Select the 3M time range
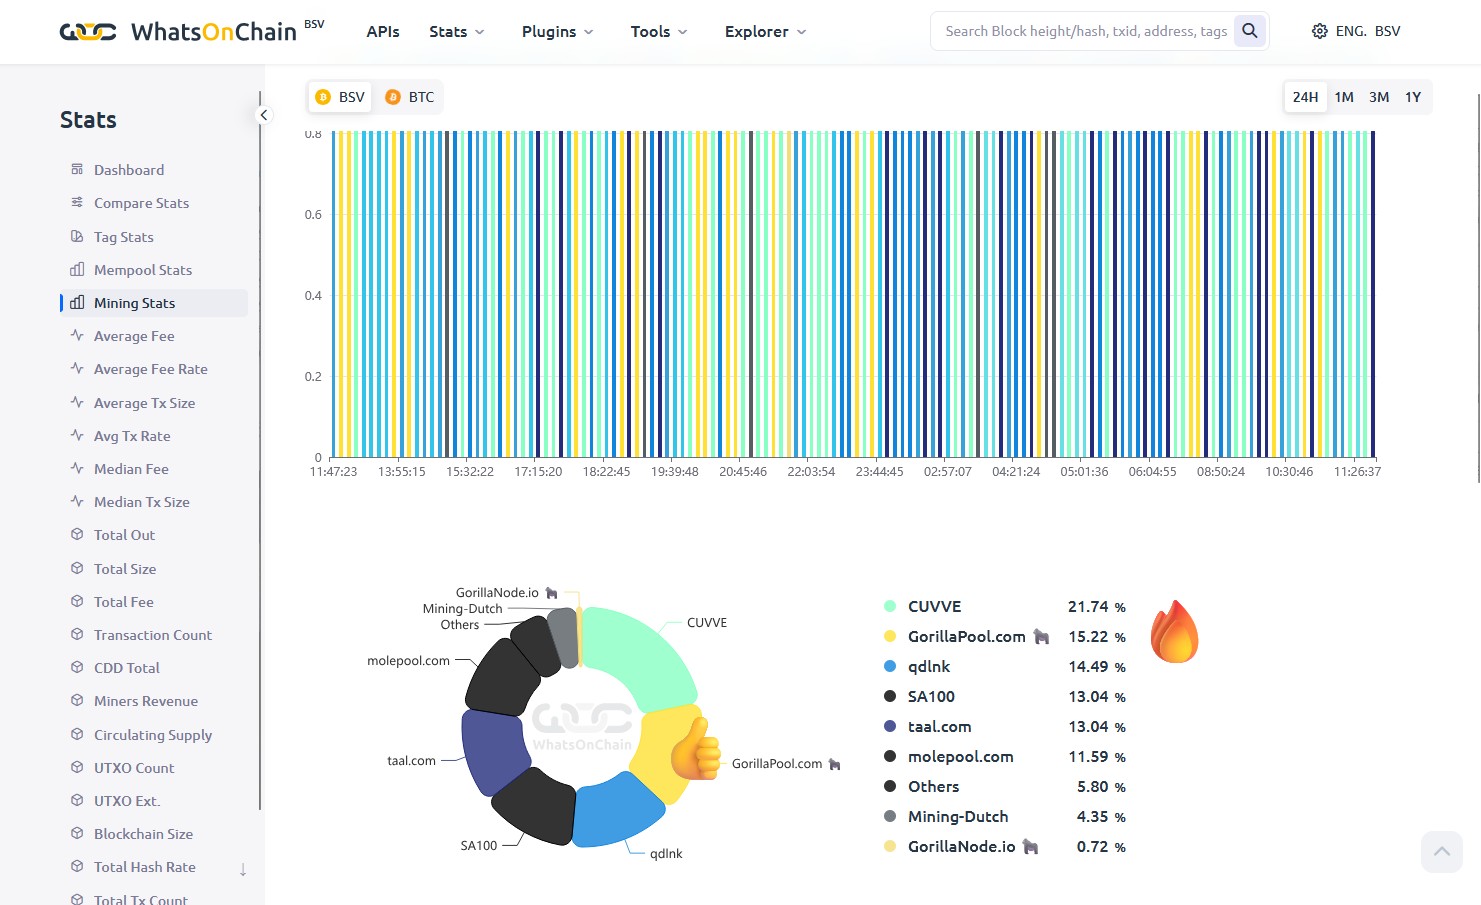The image size is (1481, 905). [1379, 97]
